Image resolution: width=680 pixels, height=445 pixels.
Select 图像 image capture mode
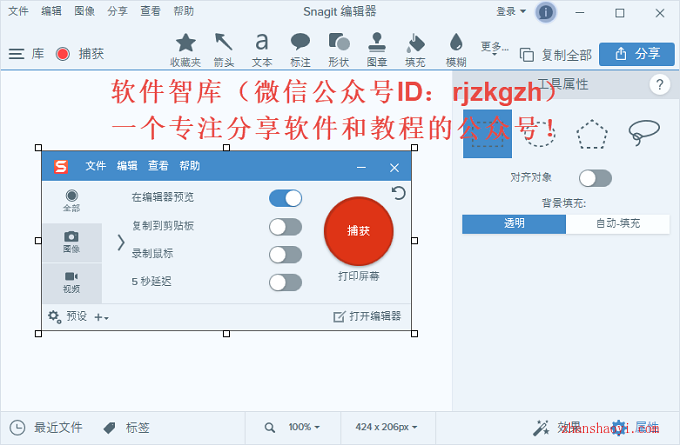pos(72,242)
